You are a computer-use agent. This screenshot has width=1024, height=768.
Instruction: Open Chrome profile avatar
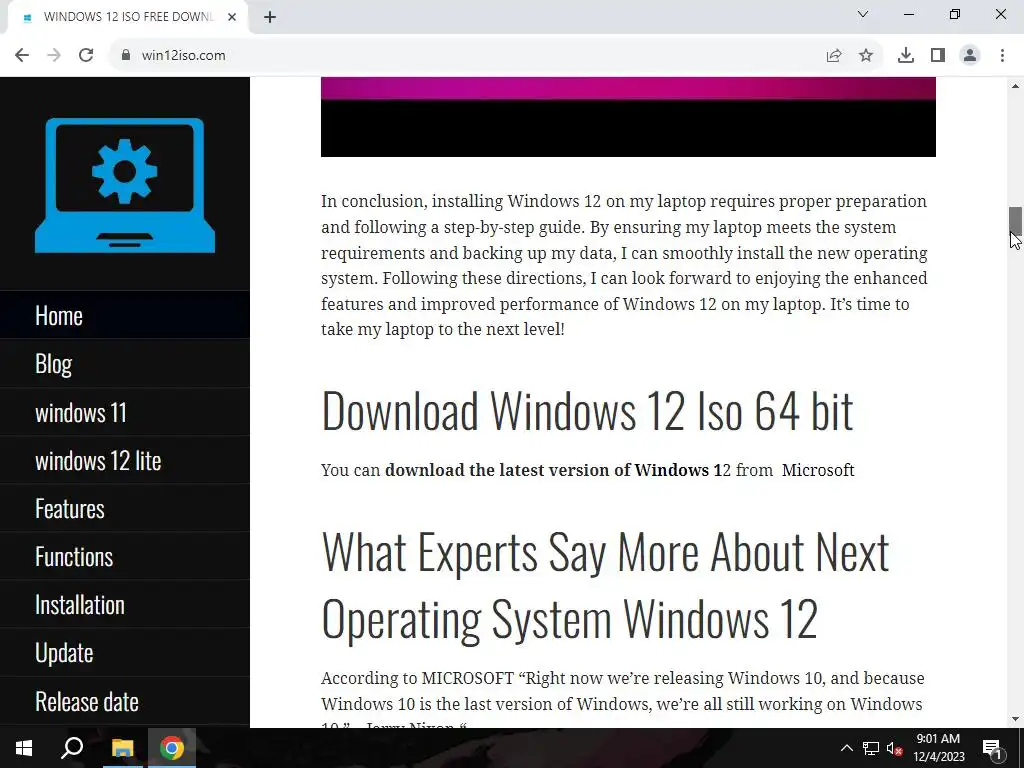970,56
